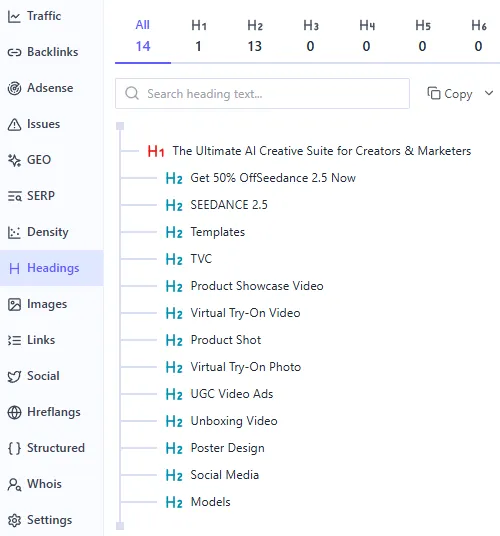Open the SERP search-list icon
Screen dimensions: 500x536
14,196
